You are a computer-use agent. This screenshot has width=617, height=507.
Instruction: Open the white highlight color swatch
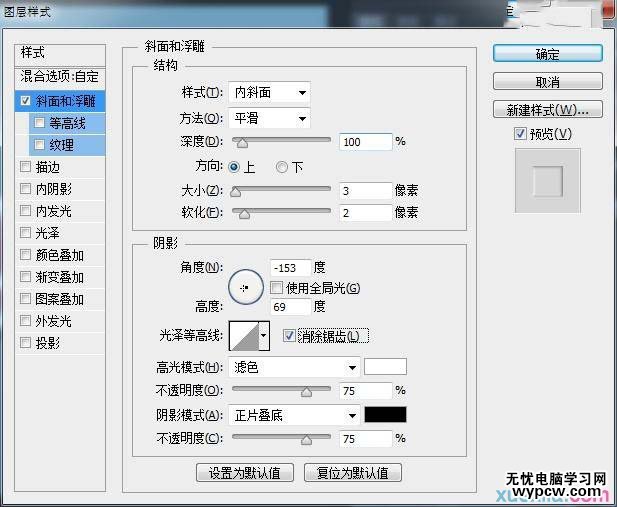click(385, 367)
